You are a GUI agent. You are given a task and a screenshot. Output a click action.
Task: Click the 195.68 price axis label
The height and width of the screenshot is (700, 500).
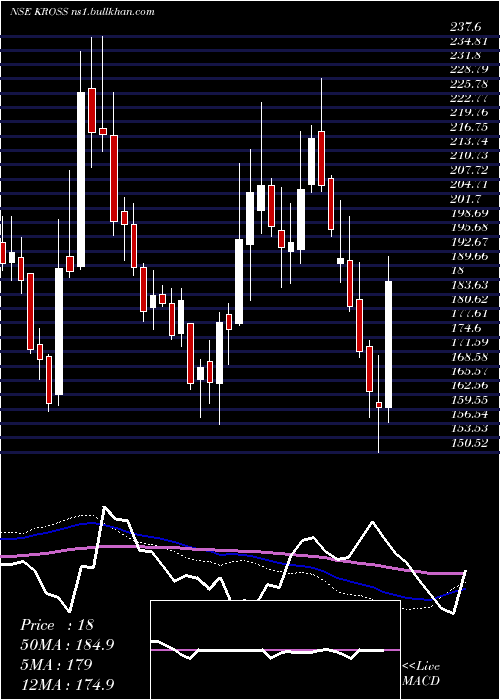[x=469, y=227]
